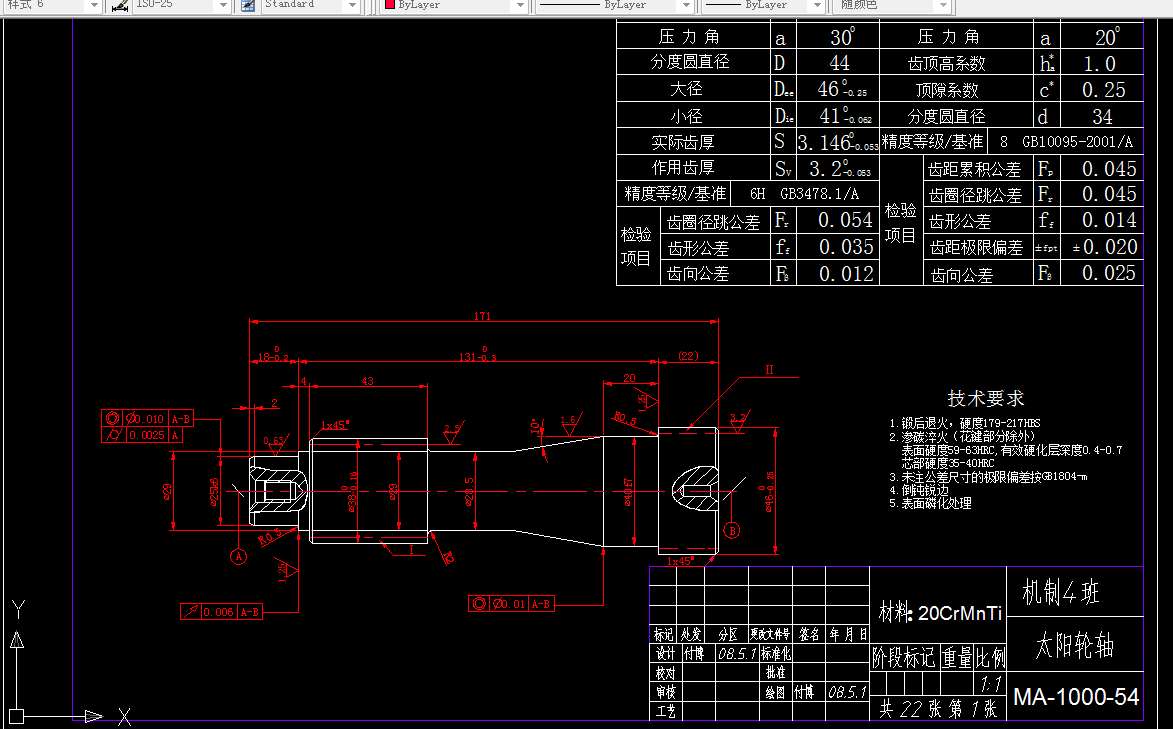Click the table style icon beside Standard
Image resolution: width=1173 pixels, height=729 pixels.
point(248,5)
